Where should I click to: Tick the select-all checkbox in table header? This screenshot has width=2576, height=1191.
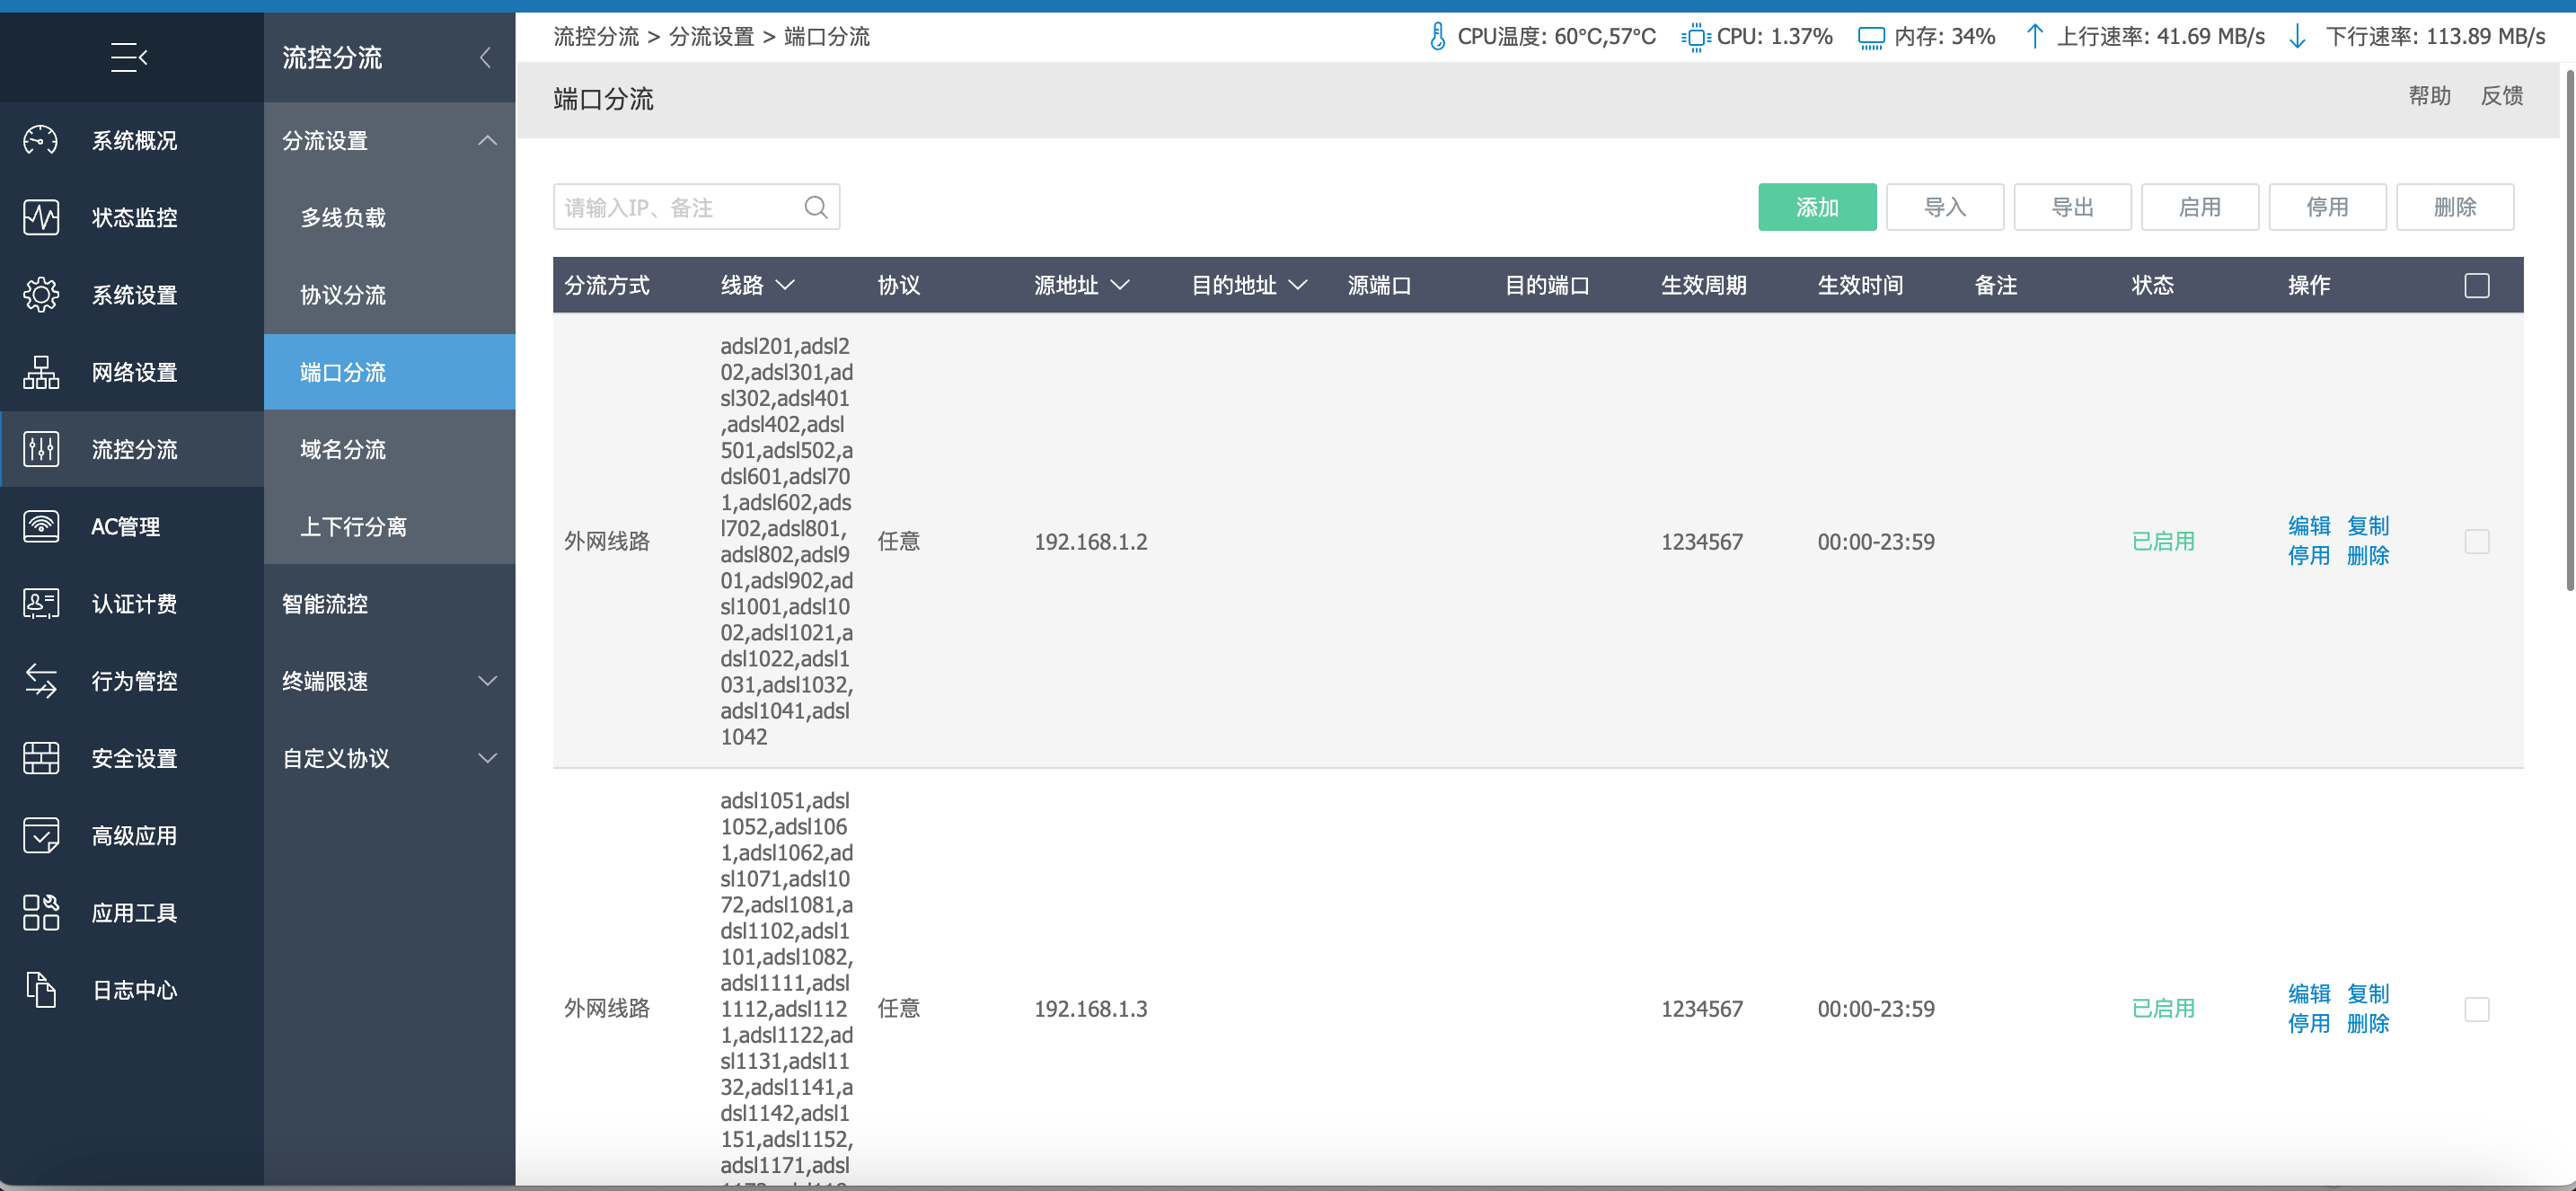tap(2476, 286)
